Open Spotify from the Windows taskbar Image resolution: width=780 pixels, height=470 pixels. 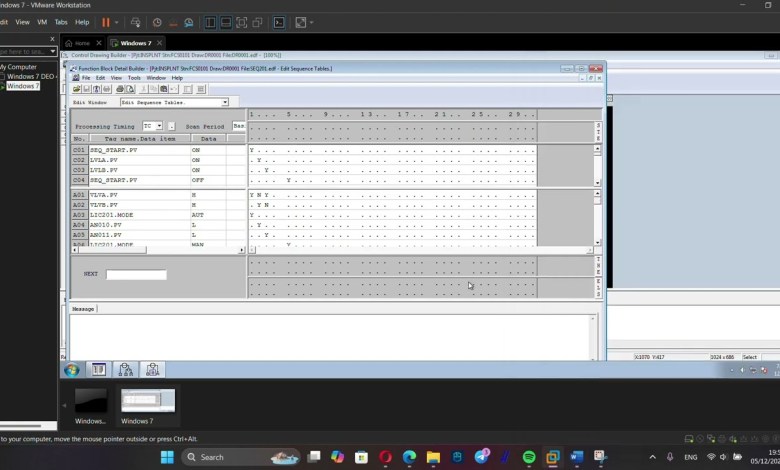coord(529,457)
